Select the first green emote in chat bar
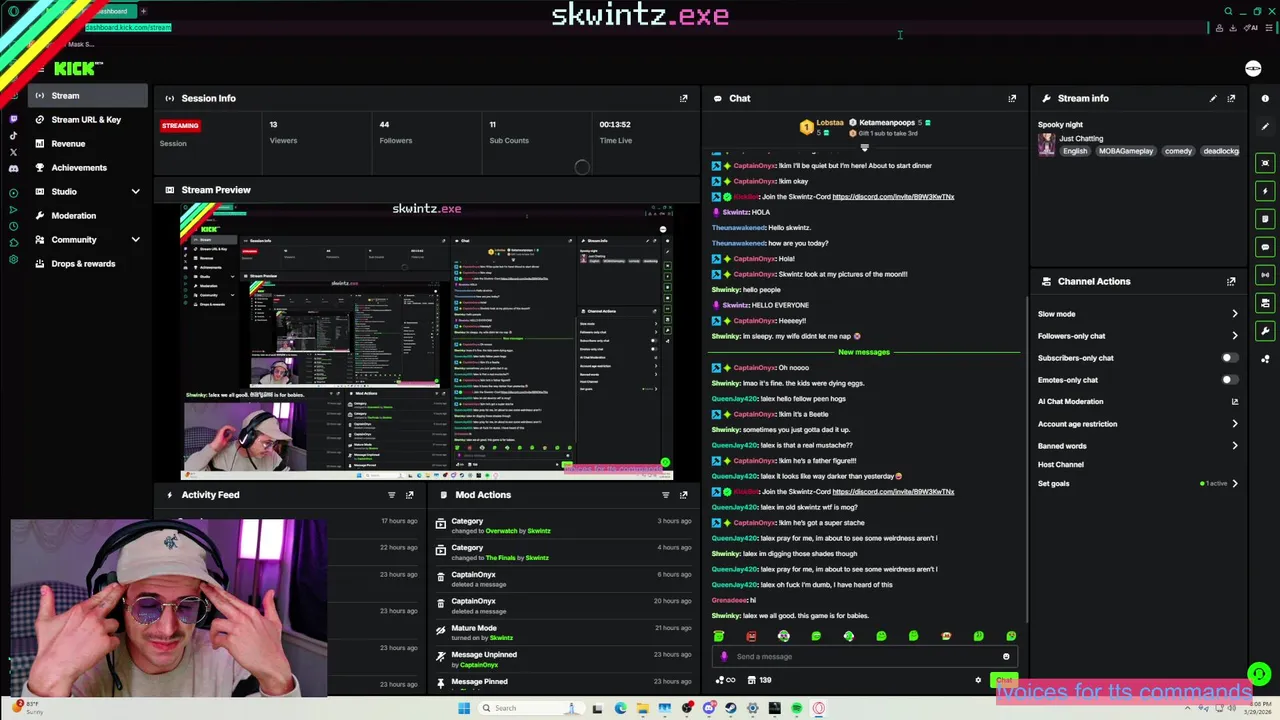This screenshot has height=720, width=1280. coord(719,636)
